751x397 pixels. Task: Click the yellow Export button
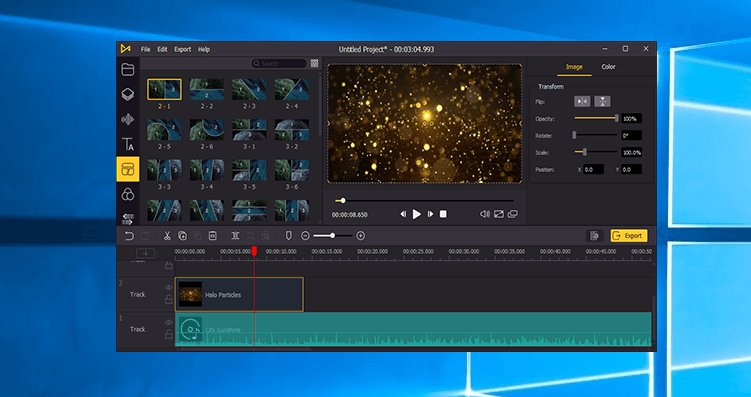(629, 236)
